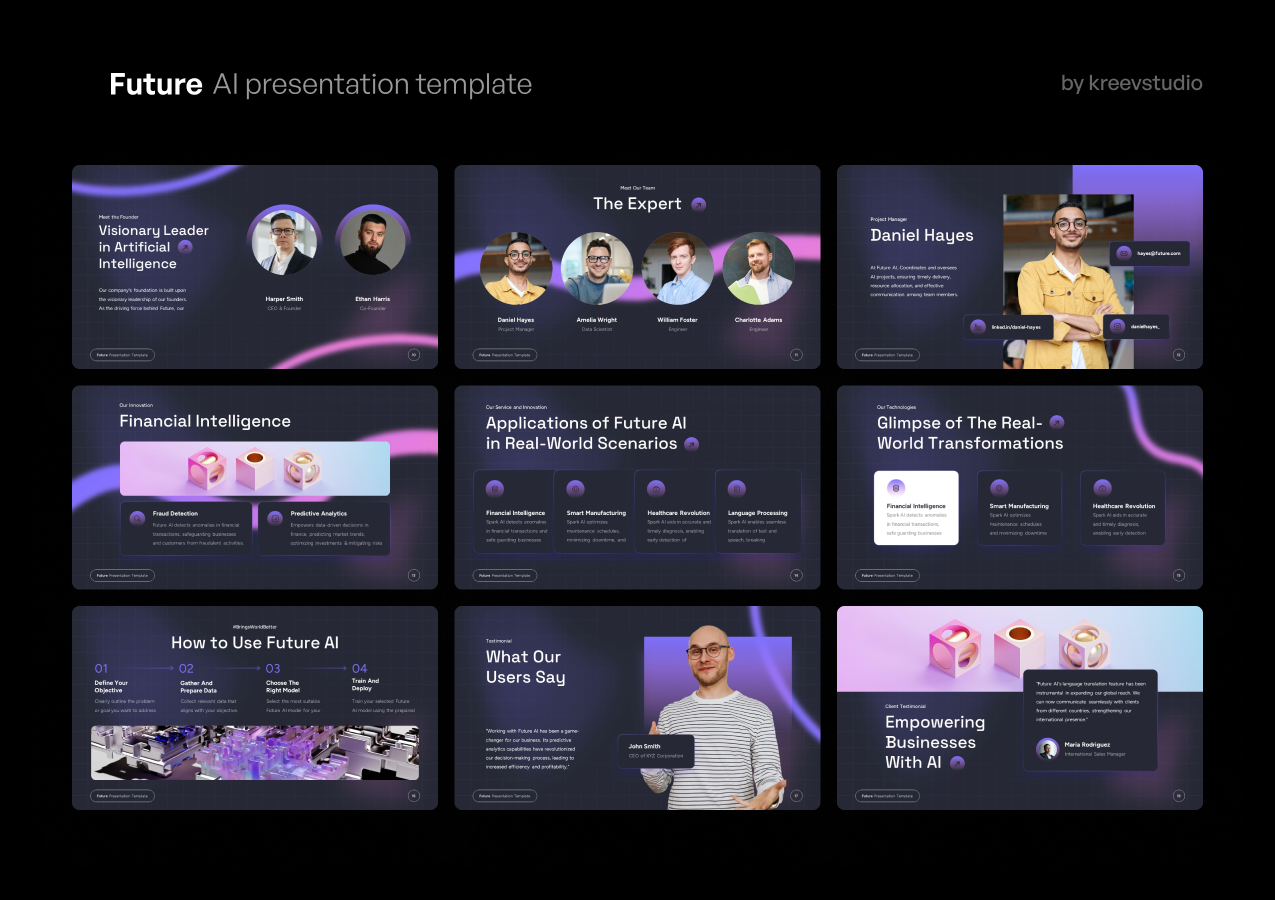Click the Fraud Detection icon on Financial Intelligence slide

click(x=138, y=520)
